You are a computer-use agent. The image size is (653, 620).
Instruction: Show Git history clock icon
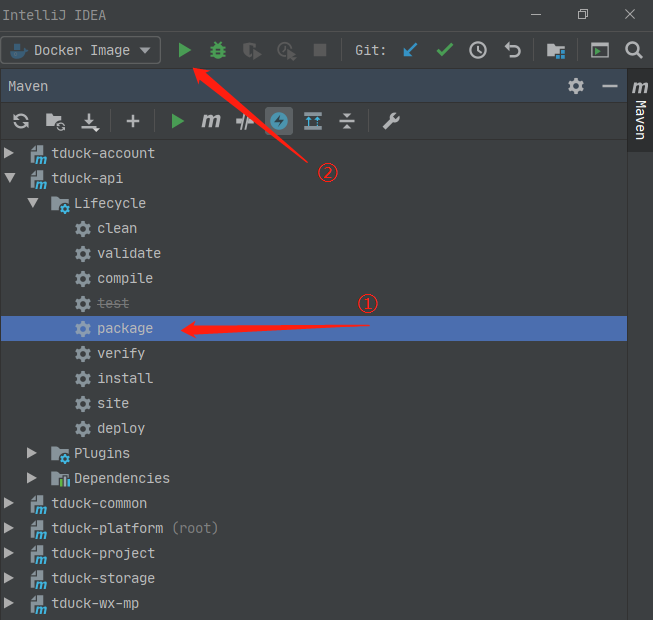pyautogui.click(x=478, y=50)
